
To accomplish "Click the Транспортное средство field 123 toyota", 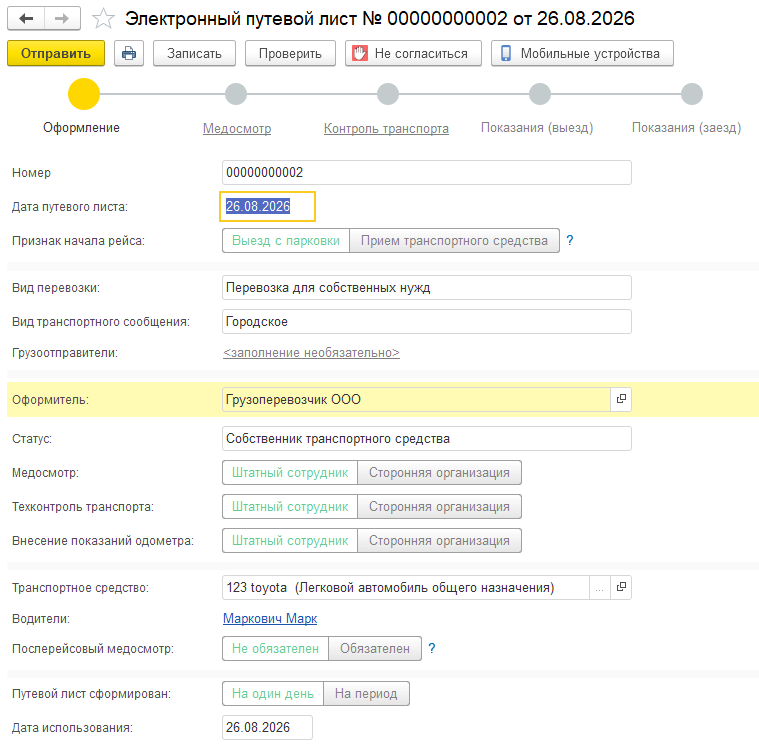I will (x=406, y=587).
